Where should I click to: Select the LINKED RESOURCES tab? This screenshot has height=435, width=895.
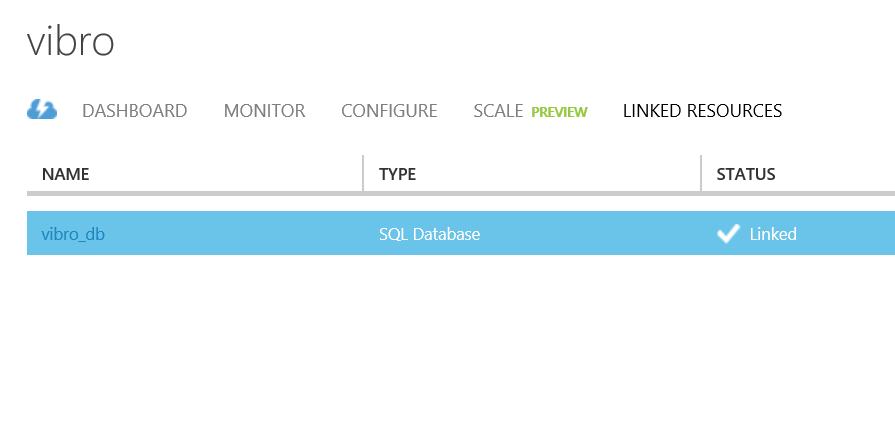coord(702,111)
